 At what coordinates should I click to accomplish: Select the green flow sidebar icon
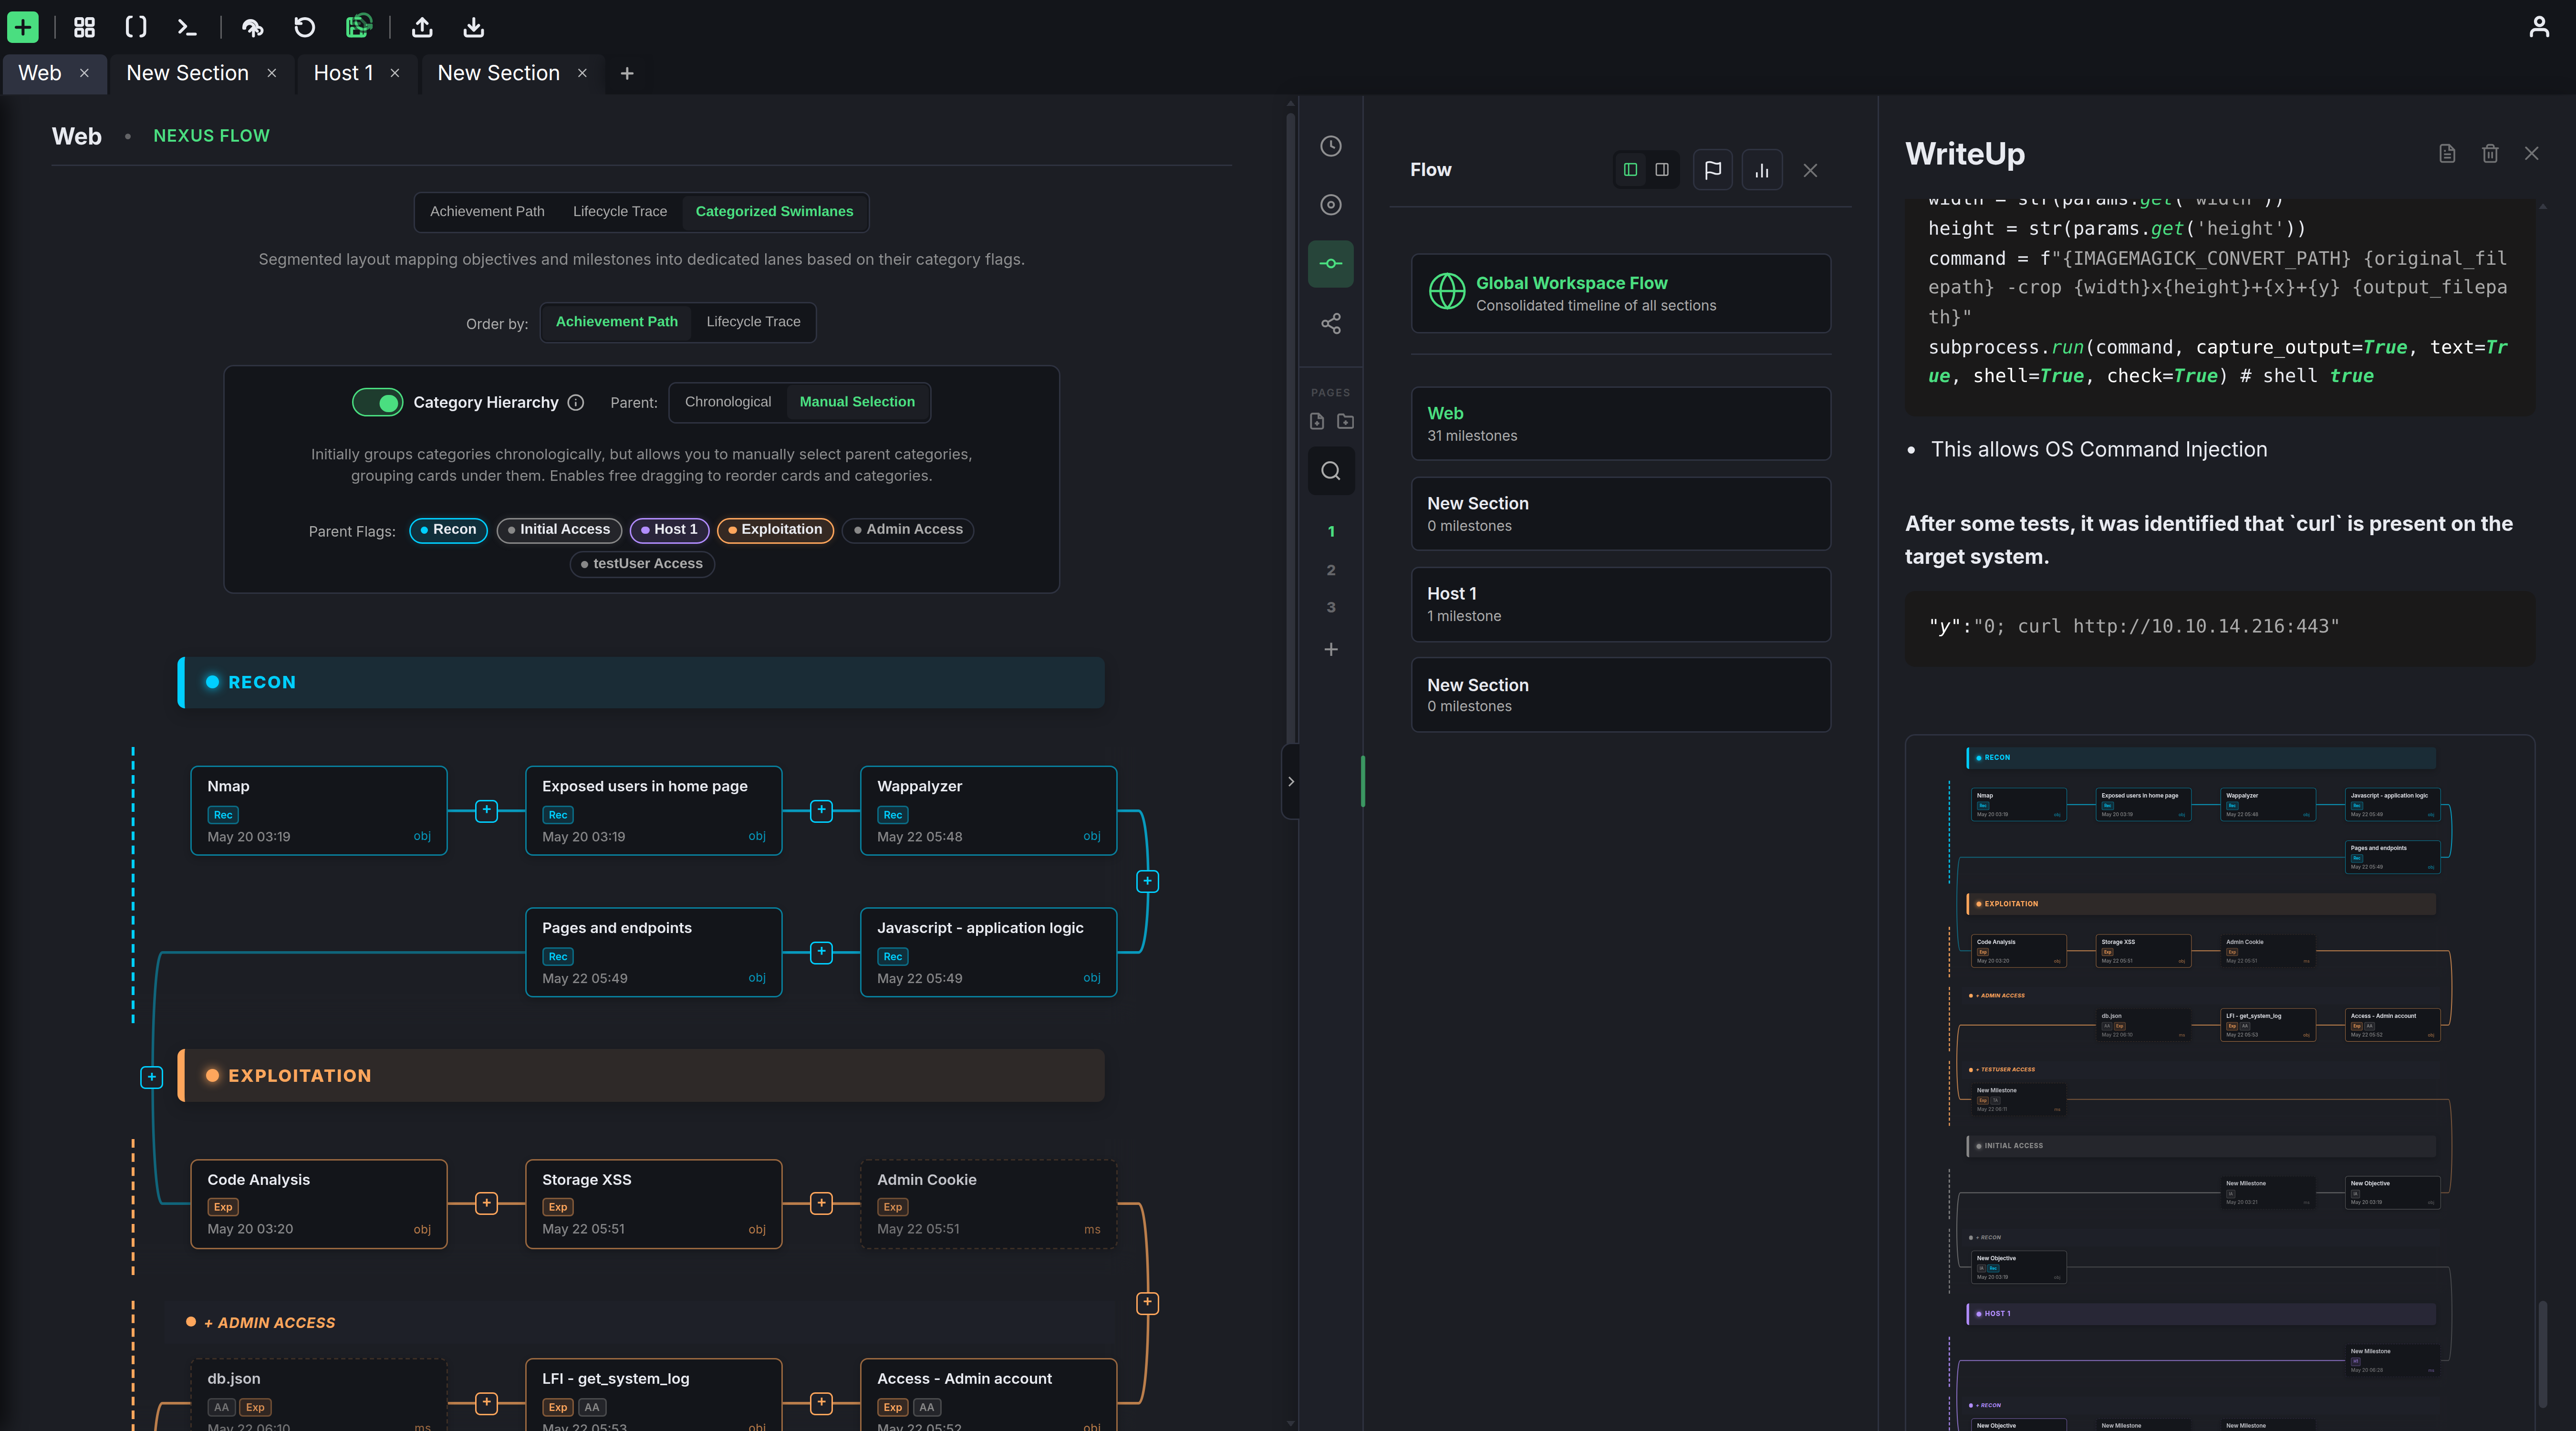click(x=1330, y=264)
